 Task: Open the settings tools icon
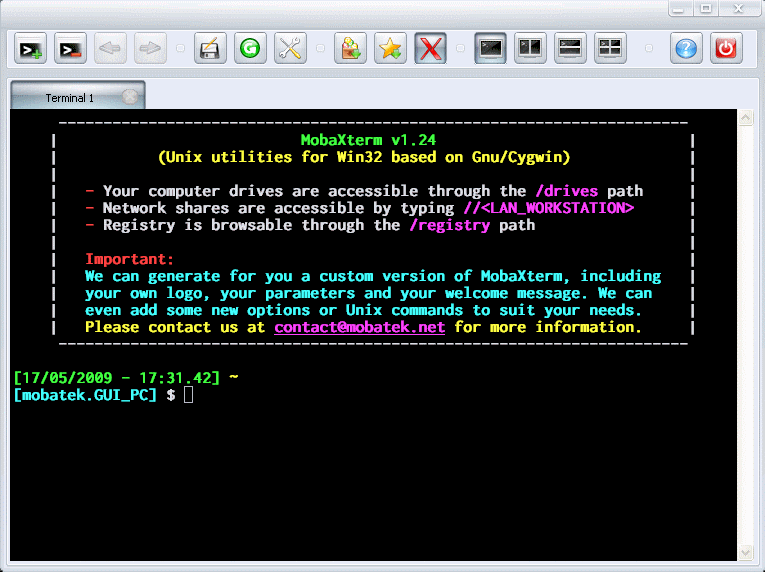click(290, 48)
